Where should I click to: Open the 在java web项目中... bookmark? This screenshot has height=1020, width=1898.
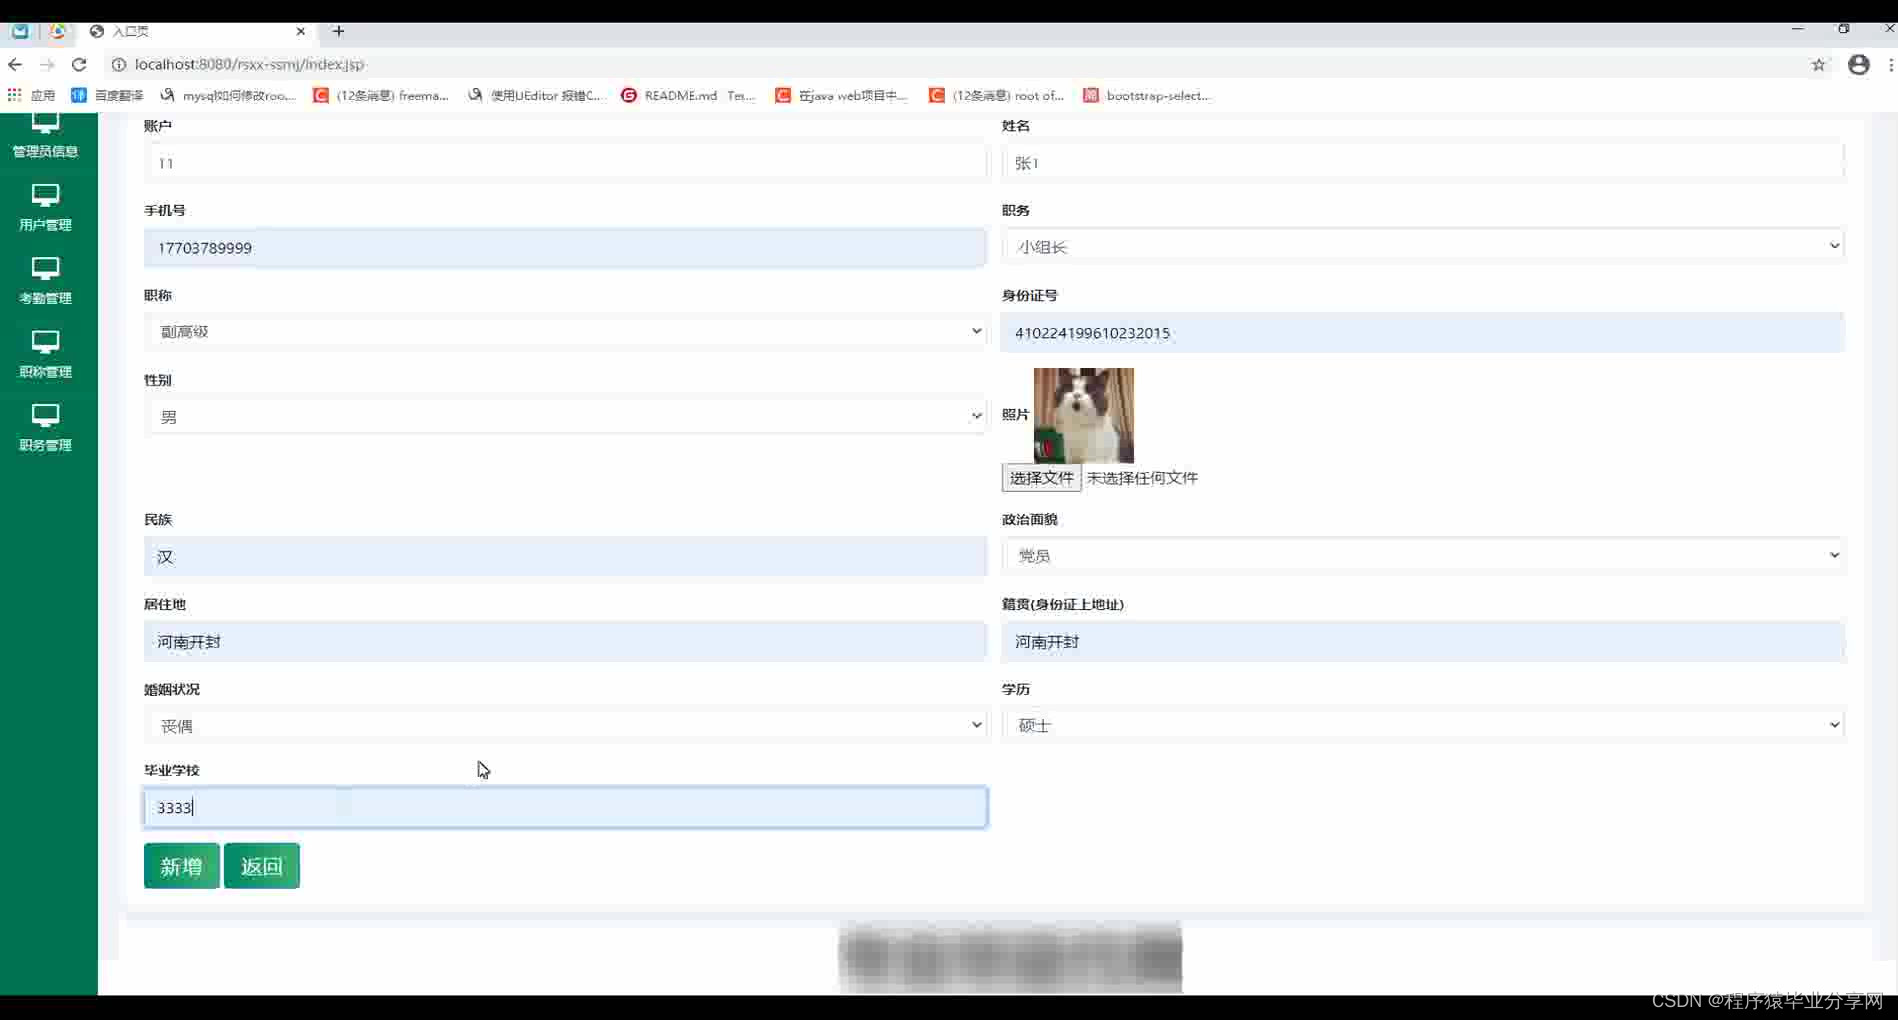point(841,95)
